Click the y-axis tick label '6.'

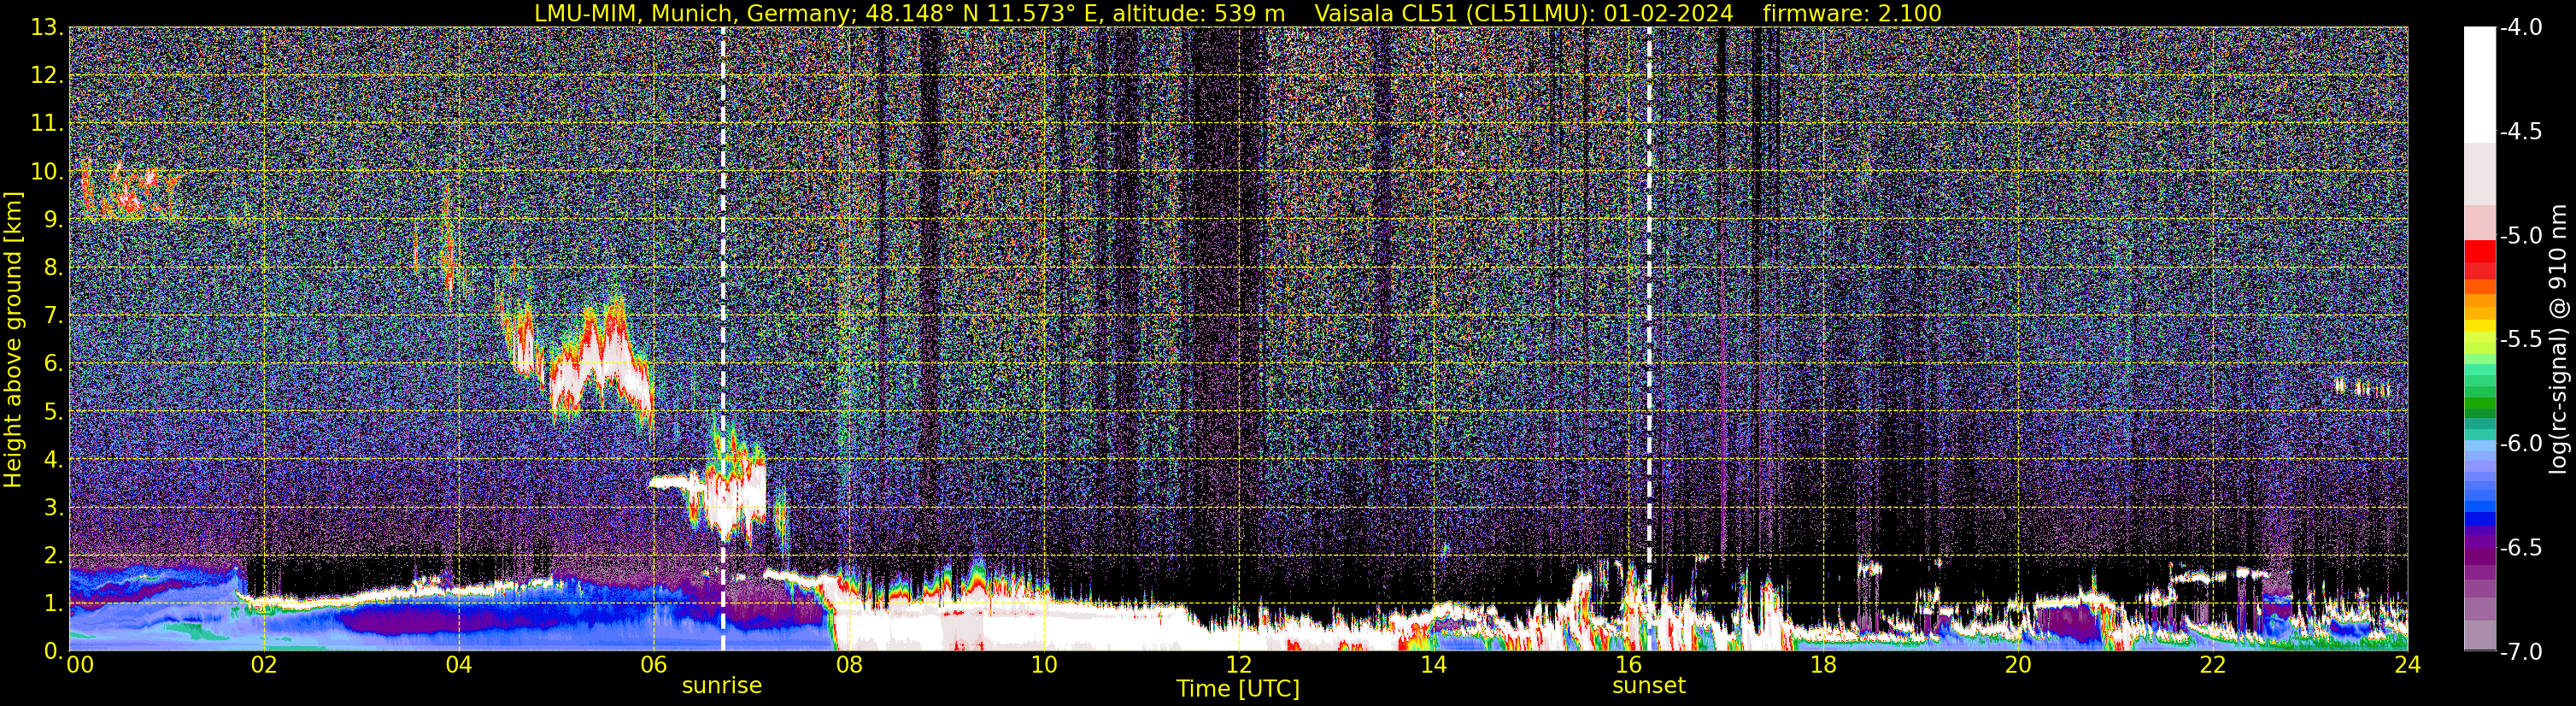point(54,364)
